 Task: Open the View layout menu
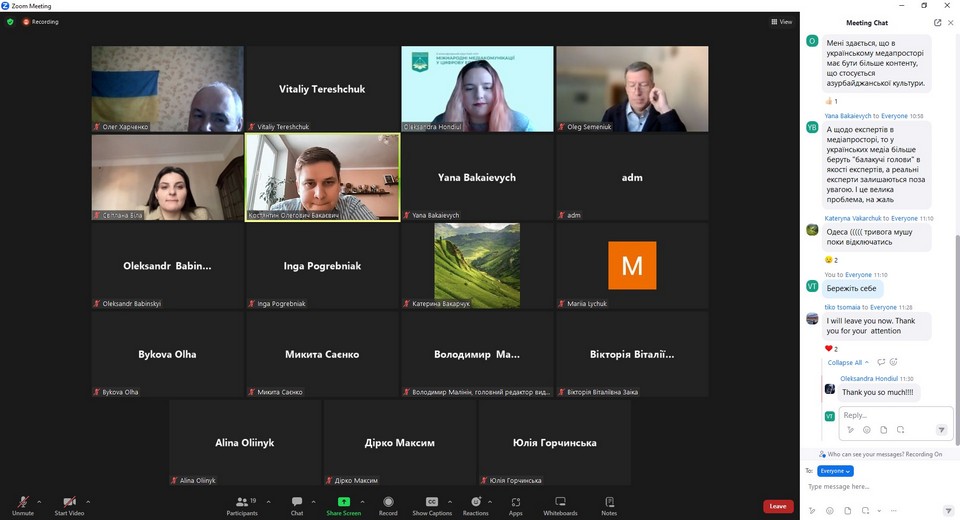[x=781, y=21]
